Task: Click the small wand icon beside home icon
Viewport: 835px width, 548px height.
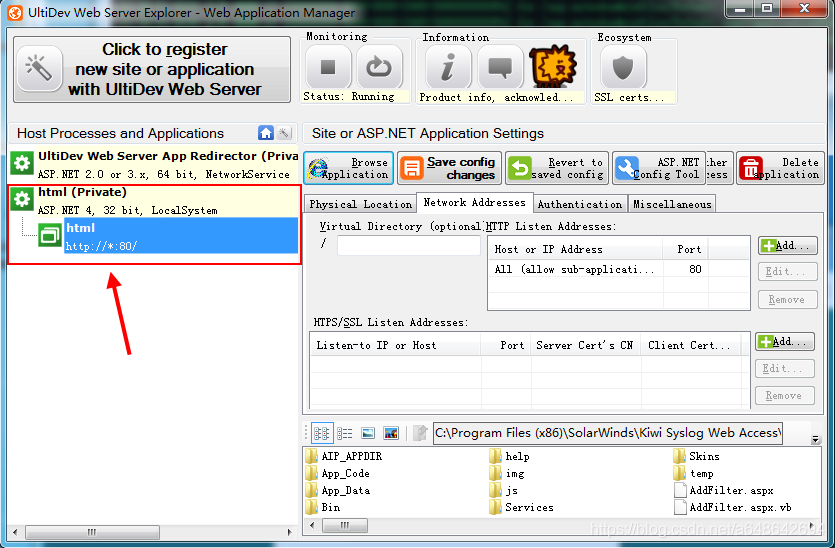Action: (x=284, y=133)
